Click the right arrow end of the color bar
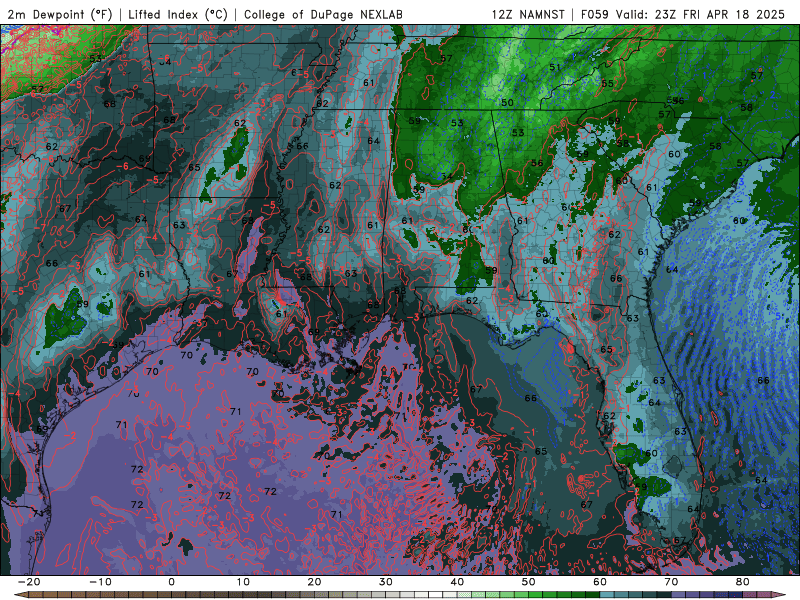800x600 pixels. pyautogui.click(x=779, y=595)
